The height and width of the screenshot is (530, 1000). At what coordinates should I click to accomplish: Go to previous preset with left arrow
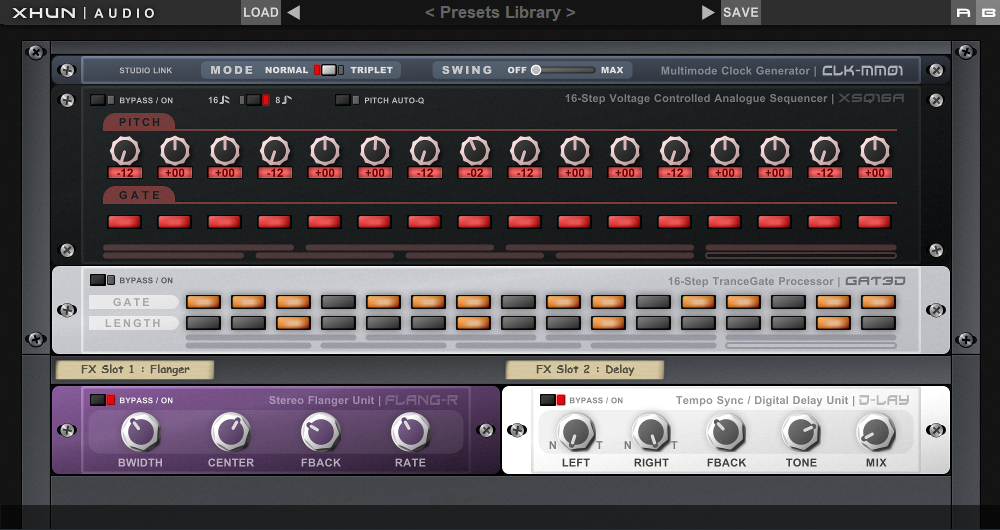click(293, 12)
